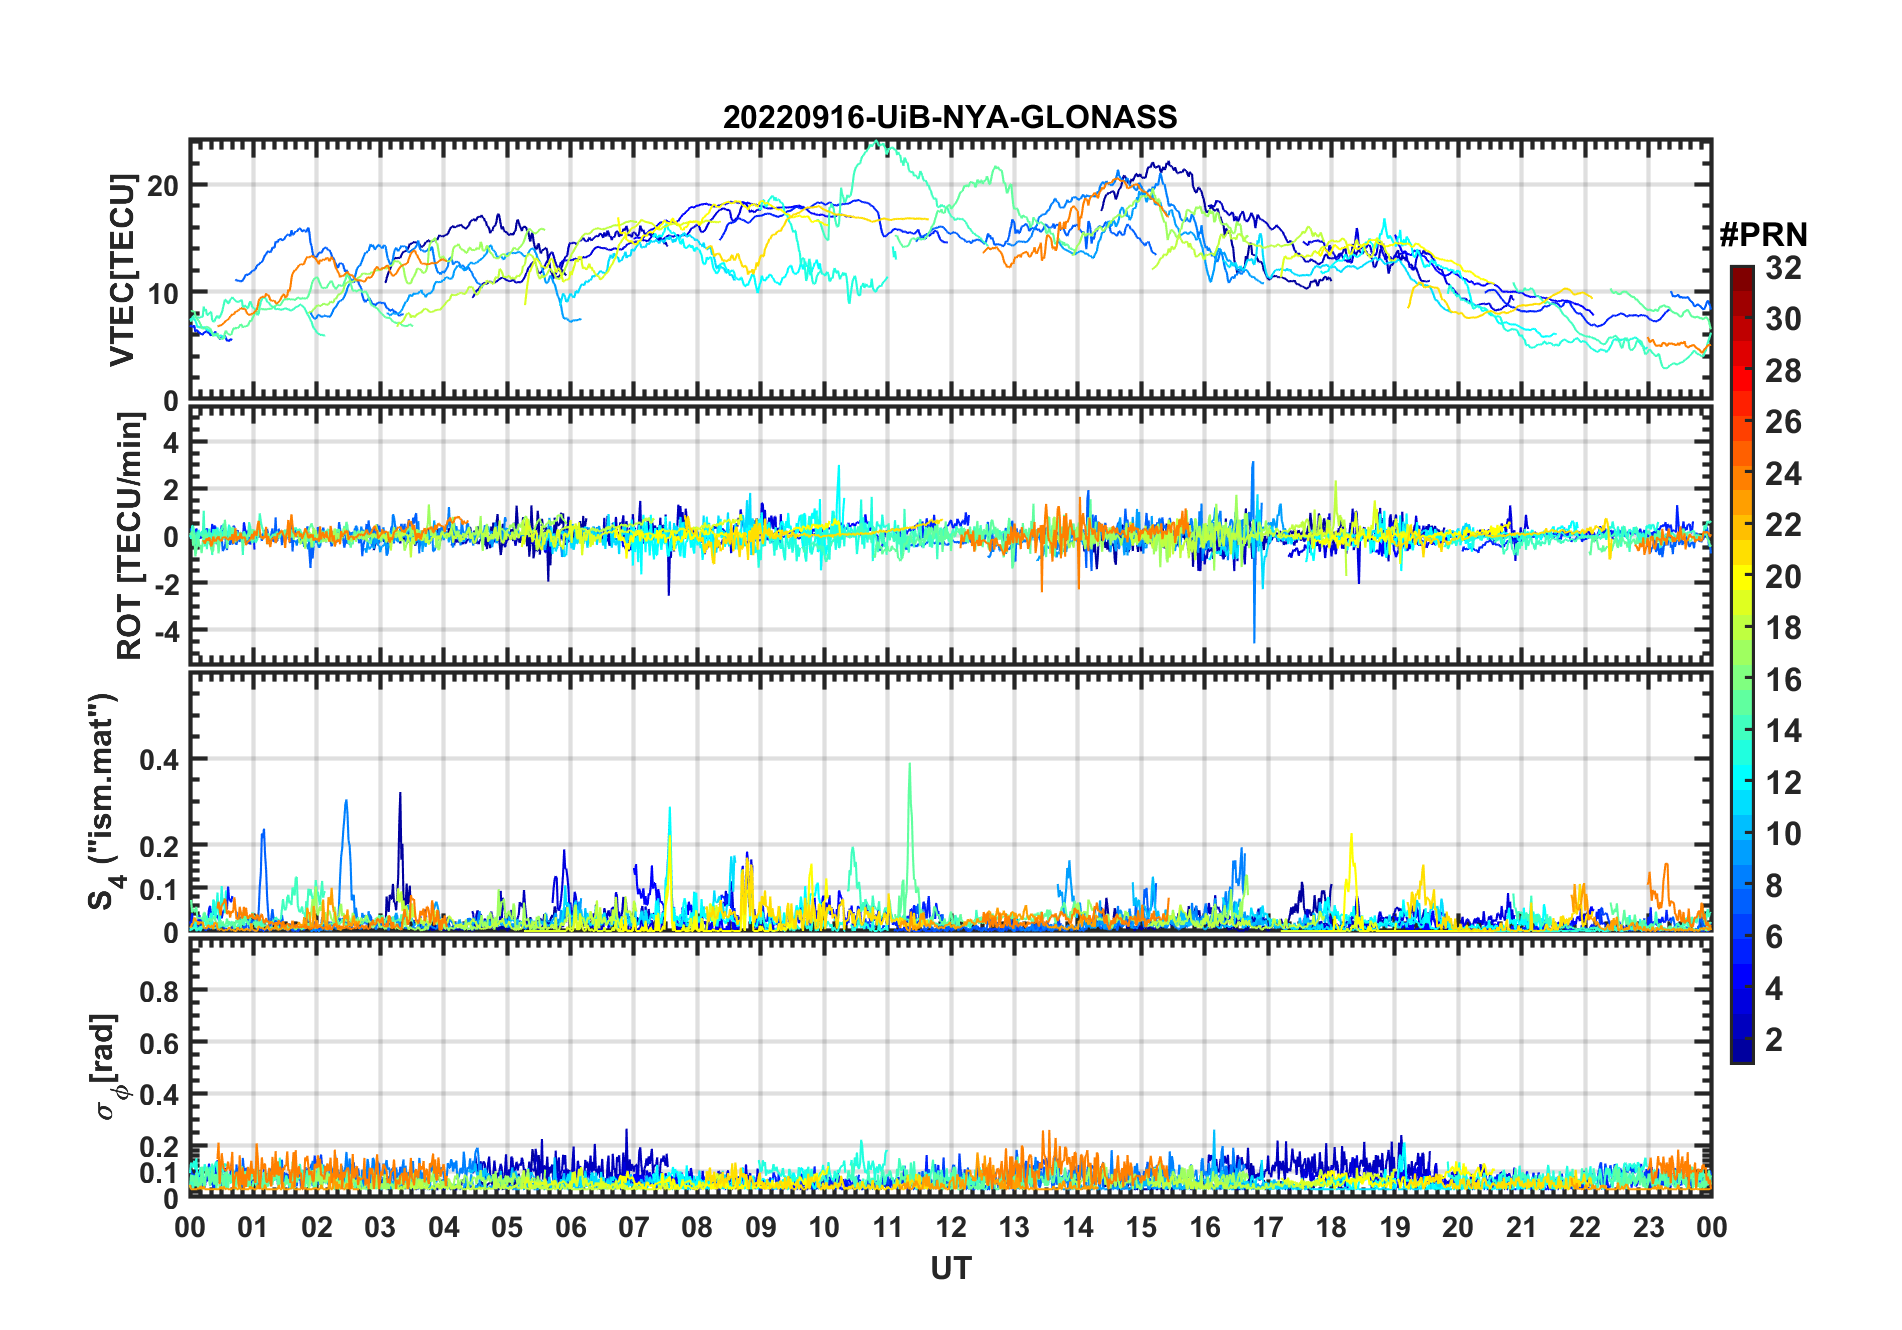Viewport: 1902px width, 1330px height.
Task: Click x-axis hour label 21
Action: click(x=1521, y=1228)
